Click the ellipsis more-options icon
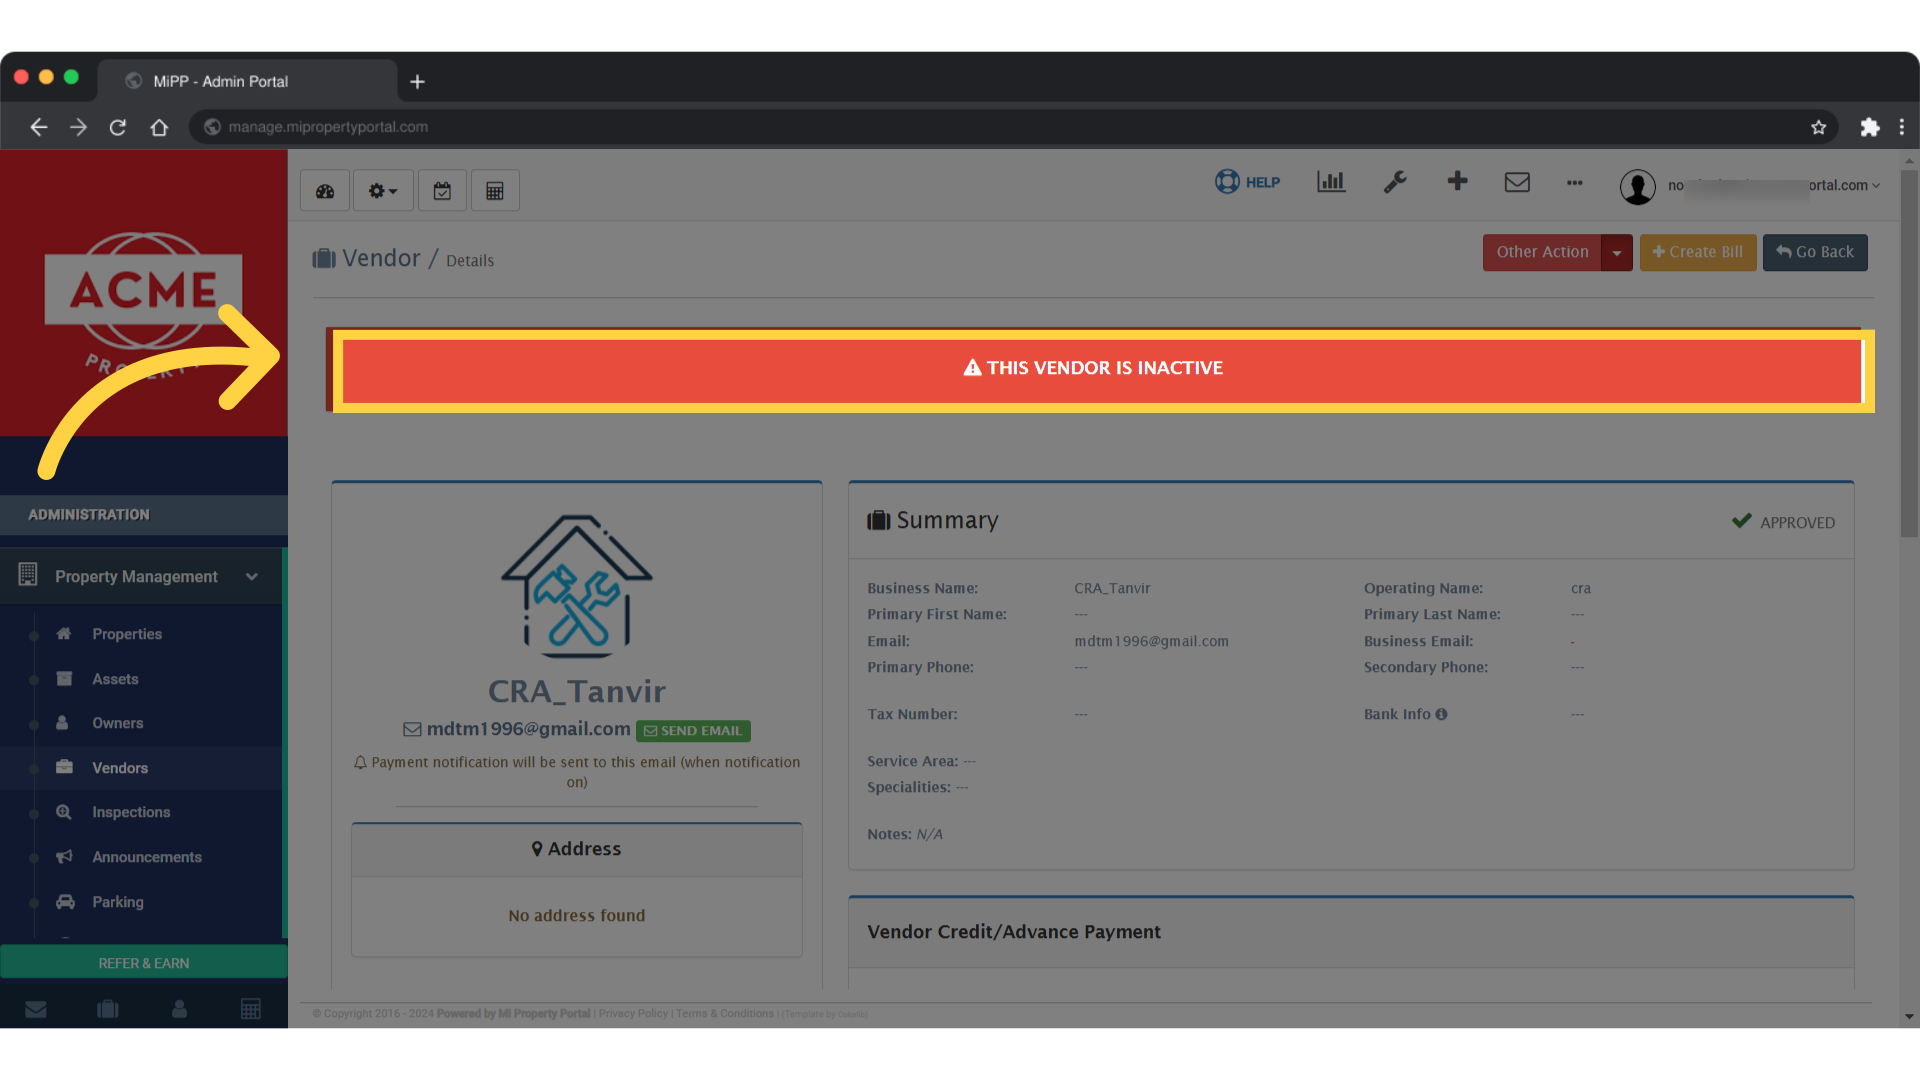 click(1574, 183)
